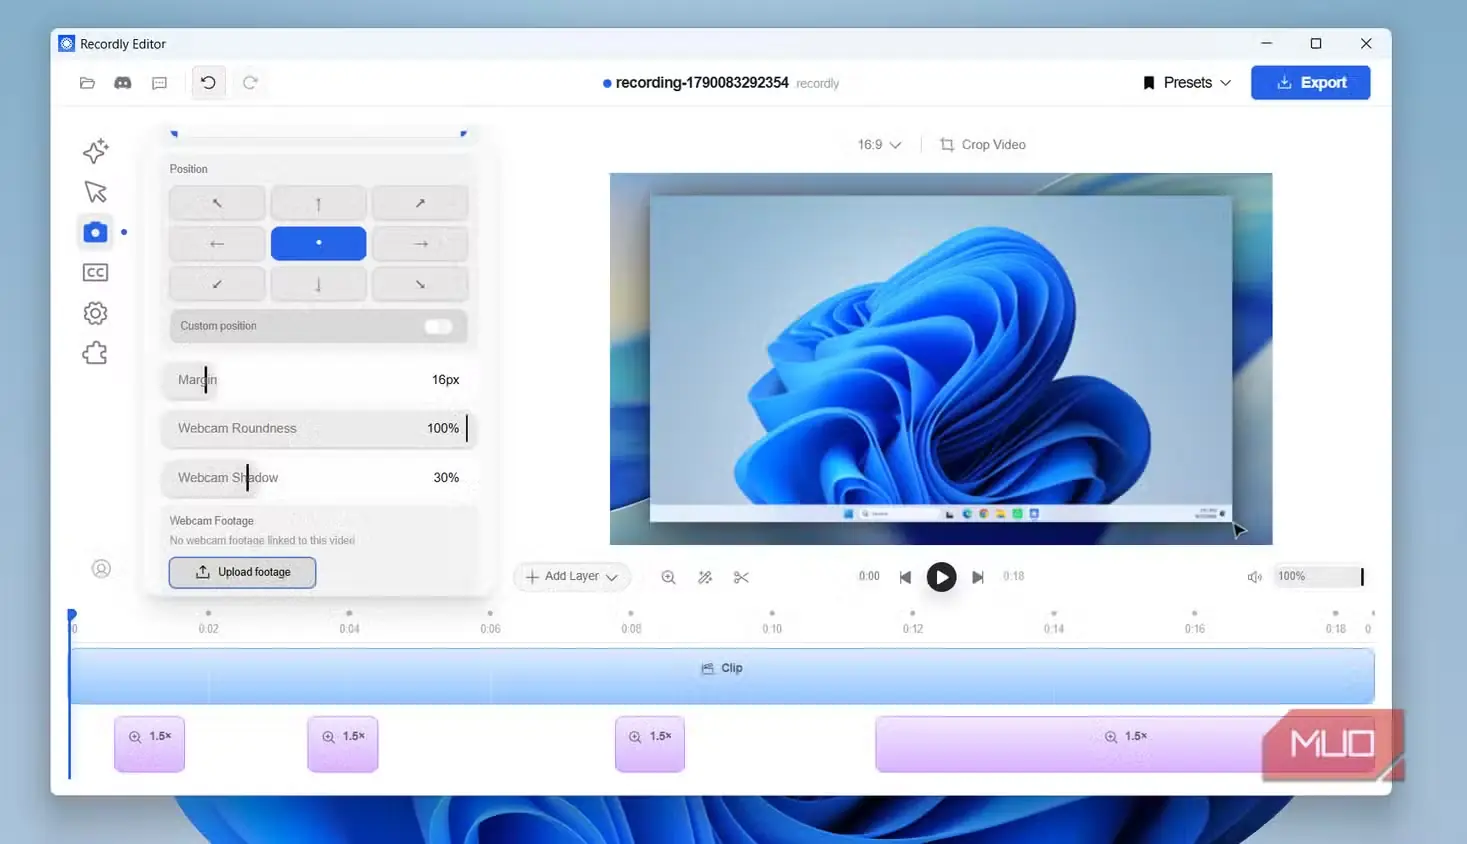Open the CC captions sidebar panel
Viewport: 1467px width, 844px height.
click(x=95, y=272)
